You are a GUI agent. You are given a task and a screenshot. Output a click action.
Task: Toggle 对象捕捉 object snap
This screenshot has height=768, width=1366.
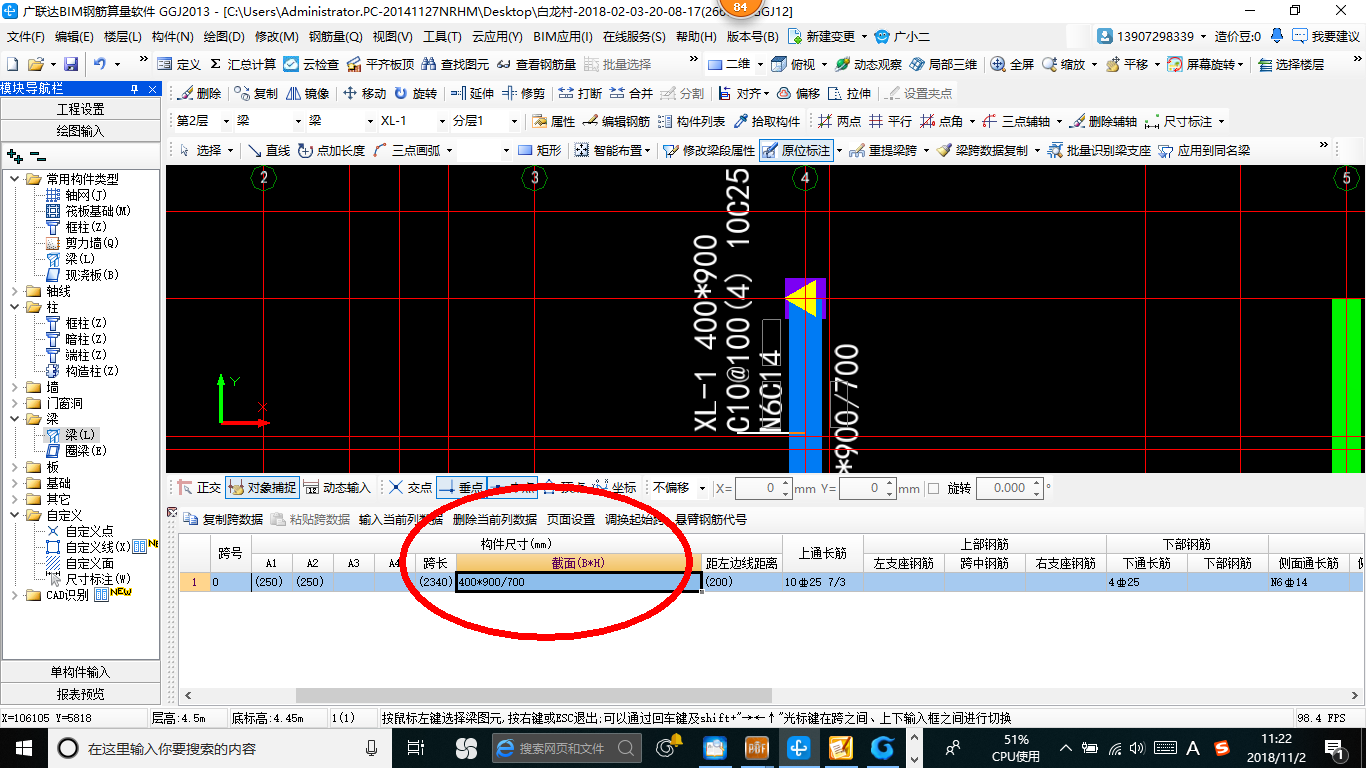(262, 488)
